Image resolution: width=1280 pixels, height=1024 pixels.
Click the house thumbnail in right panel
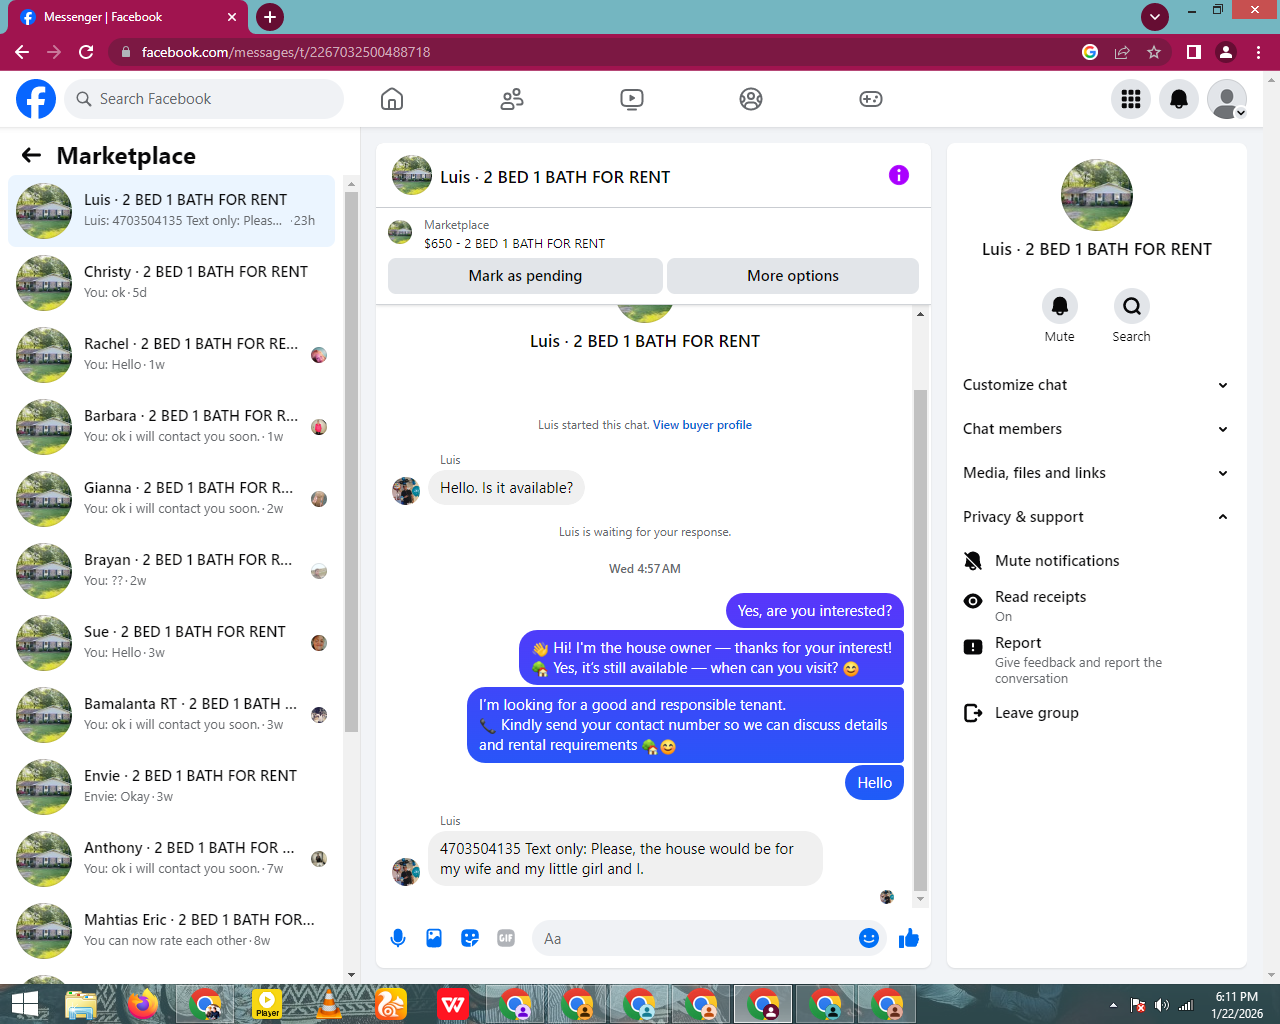[1097, 195]
